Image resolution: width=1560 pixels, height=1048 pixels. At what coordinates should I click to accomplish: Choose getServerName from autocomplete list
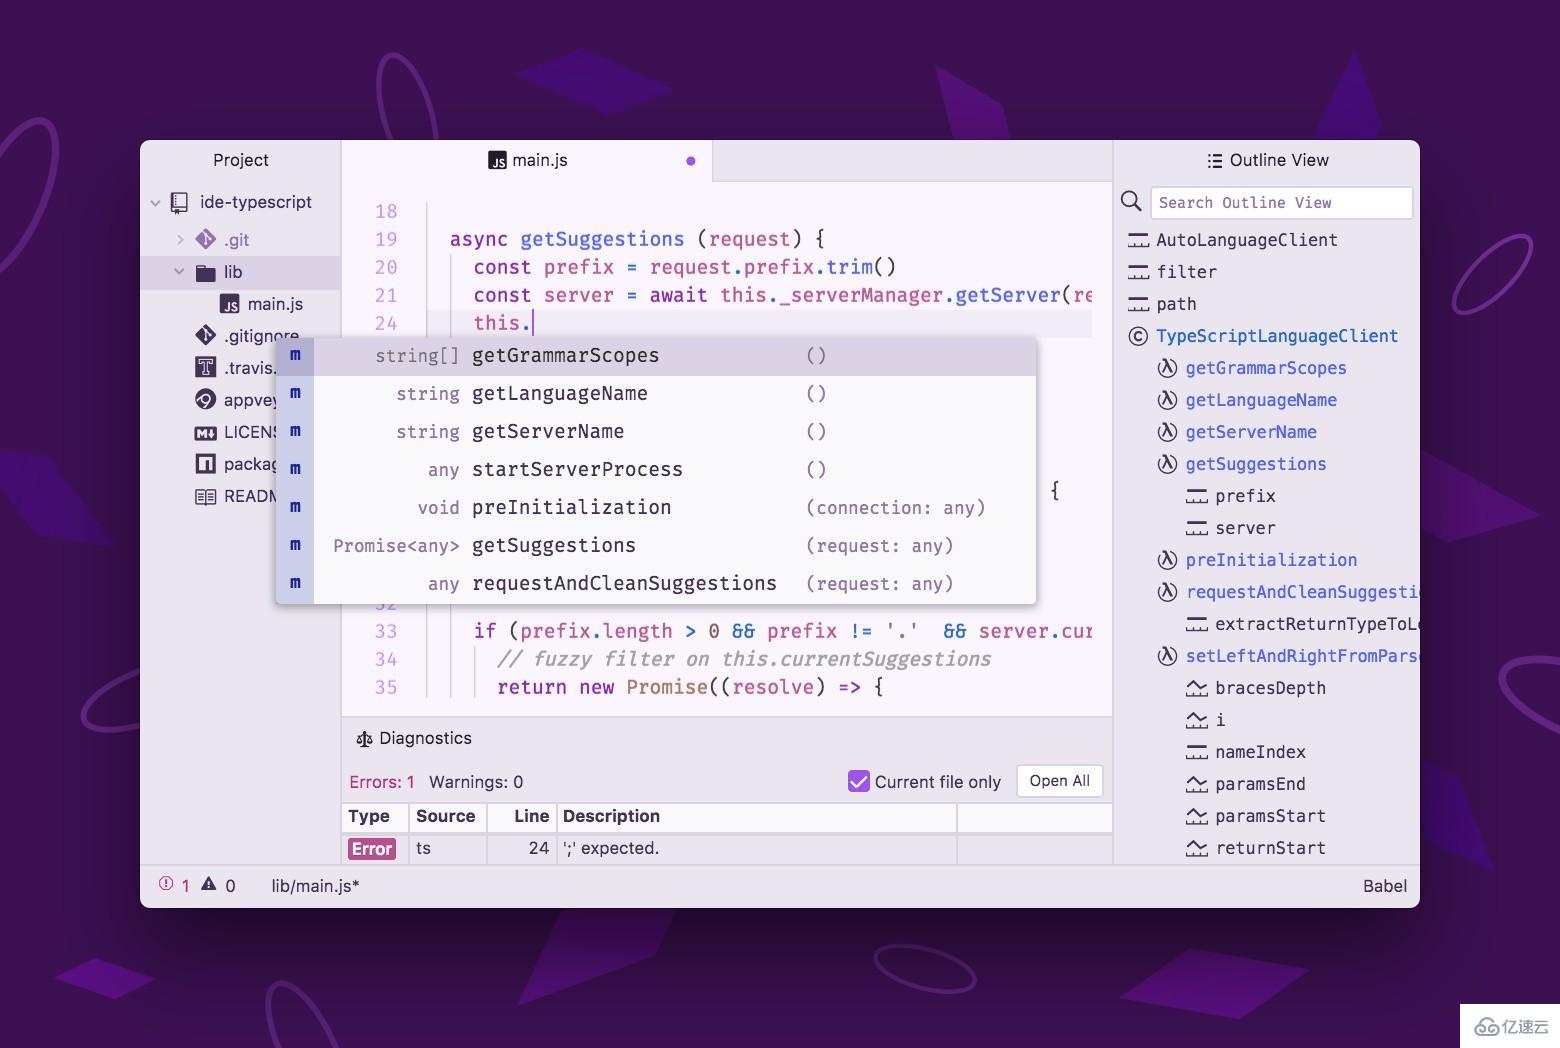[655, 431]
